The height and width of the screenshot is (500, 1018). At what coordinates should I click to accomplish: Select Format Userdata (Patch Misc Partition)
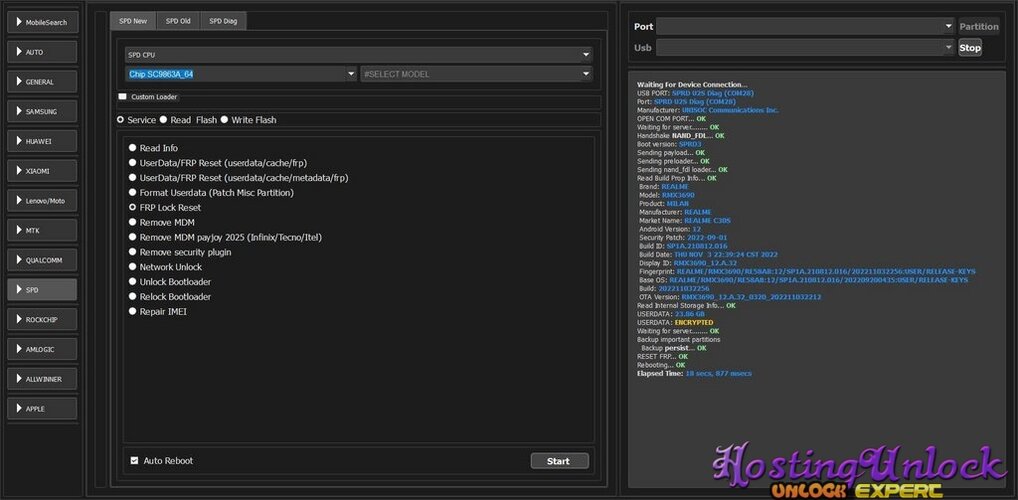coord(212,192)
